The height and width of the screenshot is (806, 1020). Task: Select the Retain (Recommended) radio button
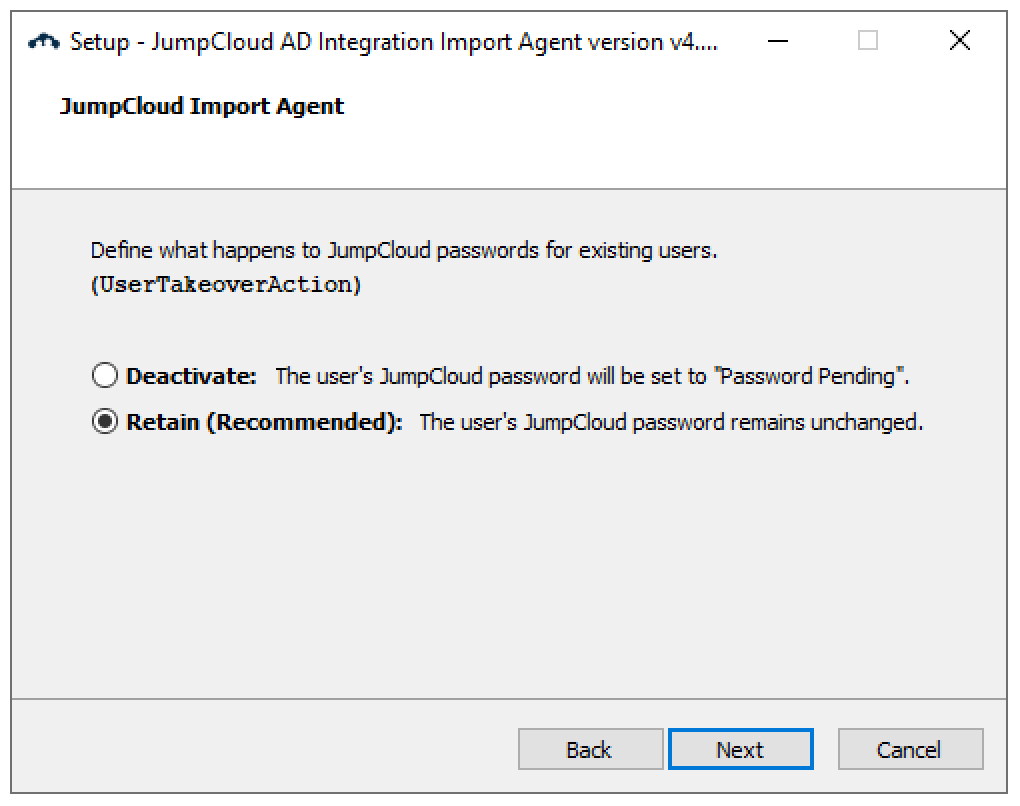click(x=104, y=422)
